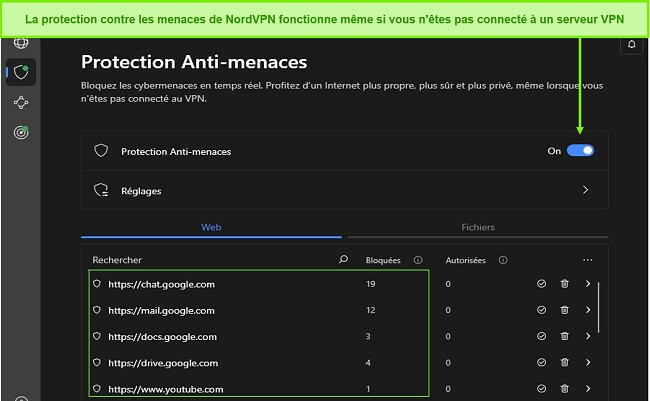Open the three-dots more options menu
The height and width of the screenshot is (401, 650).
pyautogui.click(x=587, y=260)
